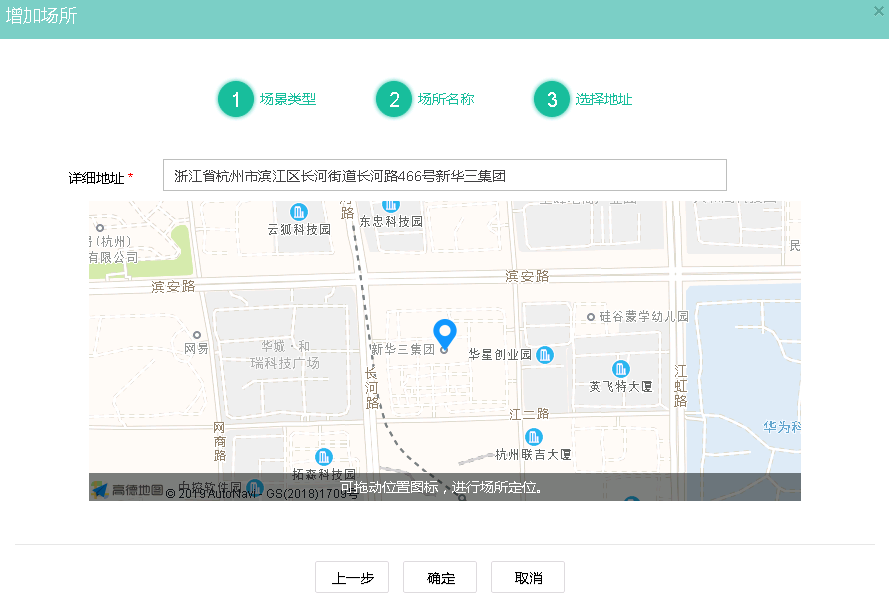
Task: Click the 网易 point marker
Action: point(197,335)
